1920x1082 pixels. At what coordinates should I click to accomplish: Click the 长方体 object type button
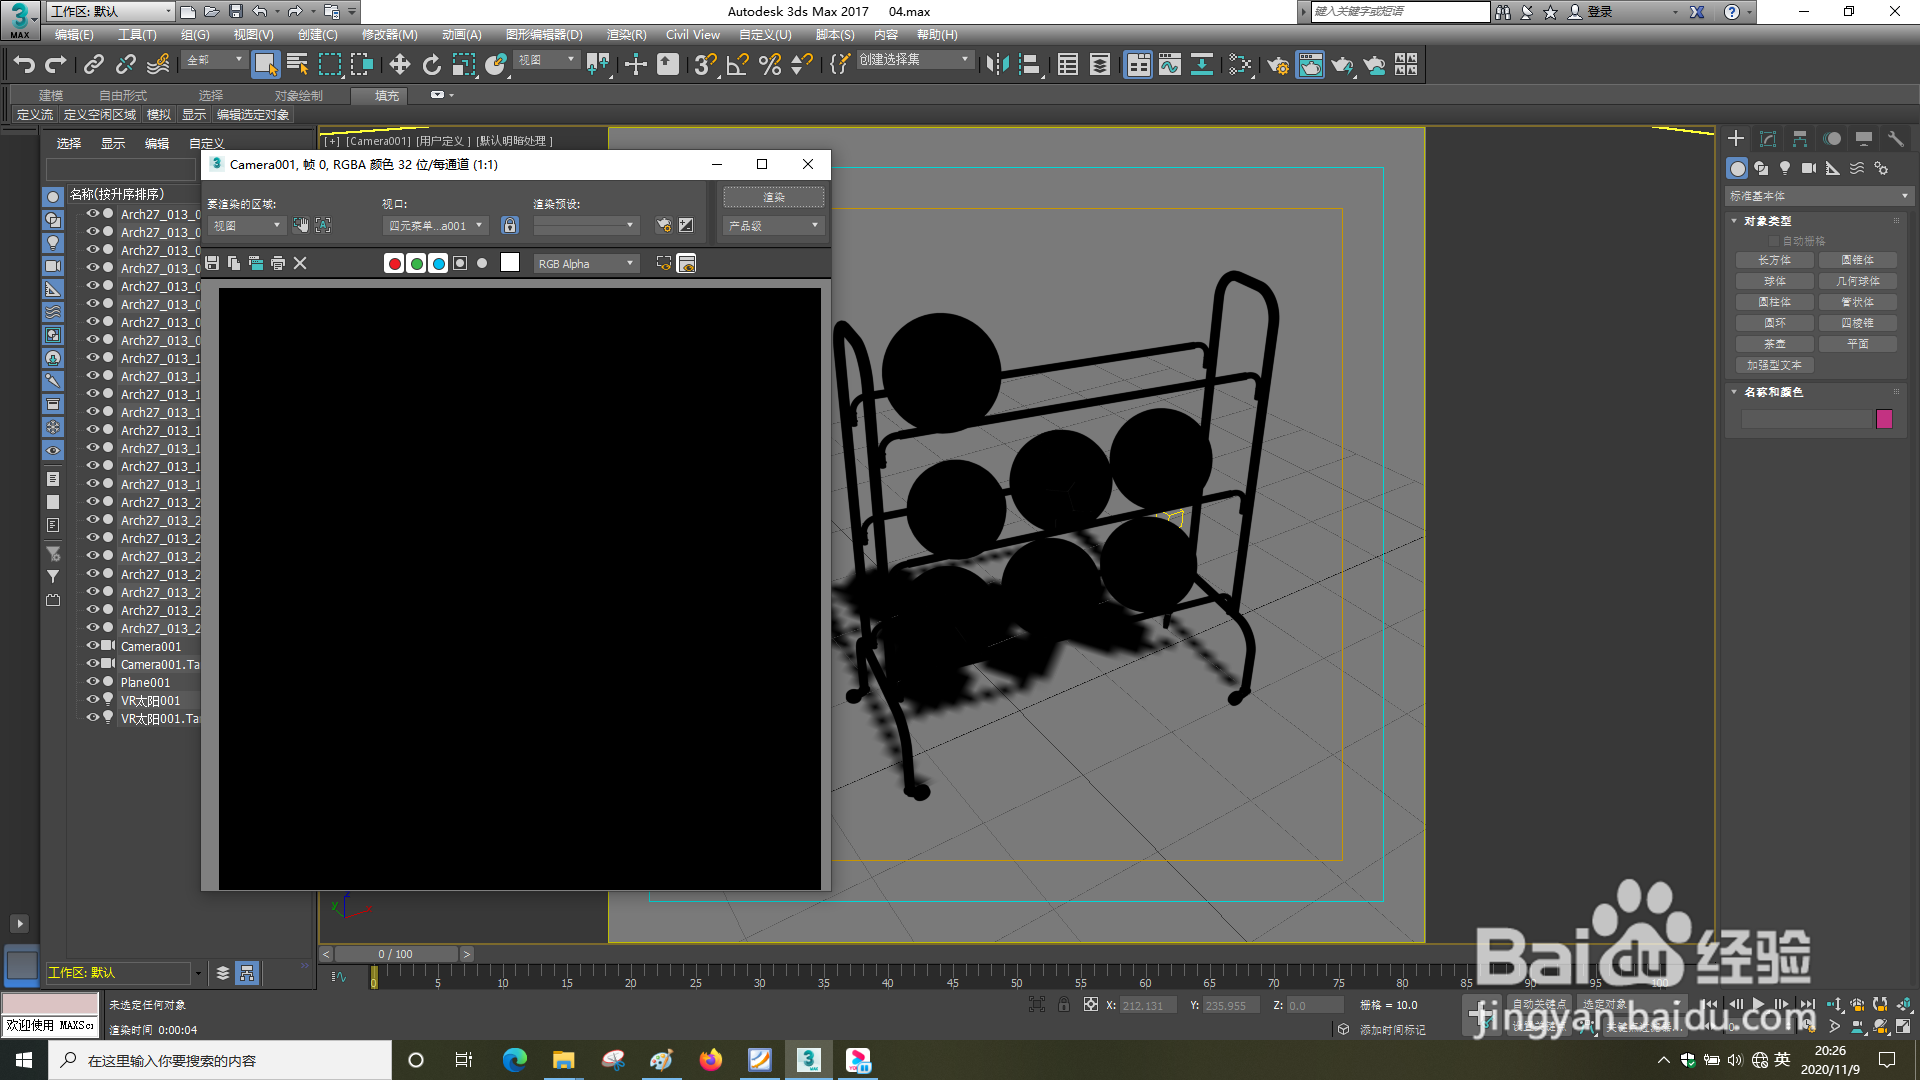(1774, 260)
